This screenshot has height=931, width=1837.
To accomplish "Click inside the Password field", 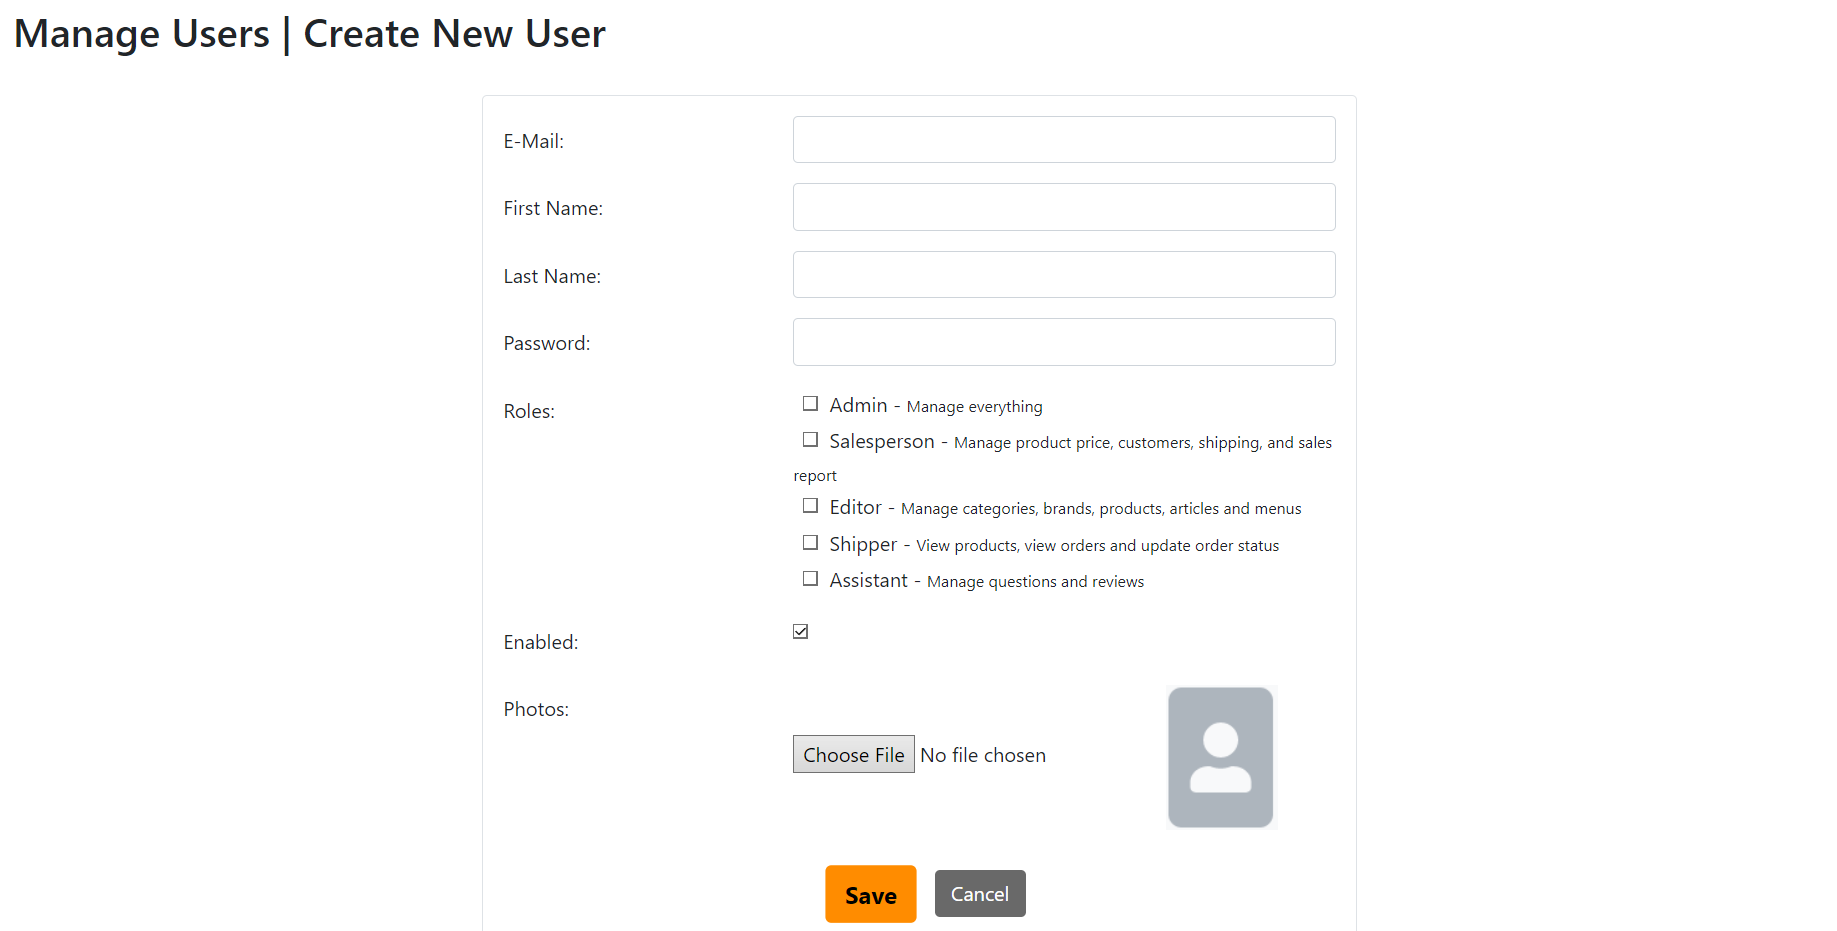I will click(1063, 341).
